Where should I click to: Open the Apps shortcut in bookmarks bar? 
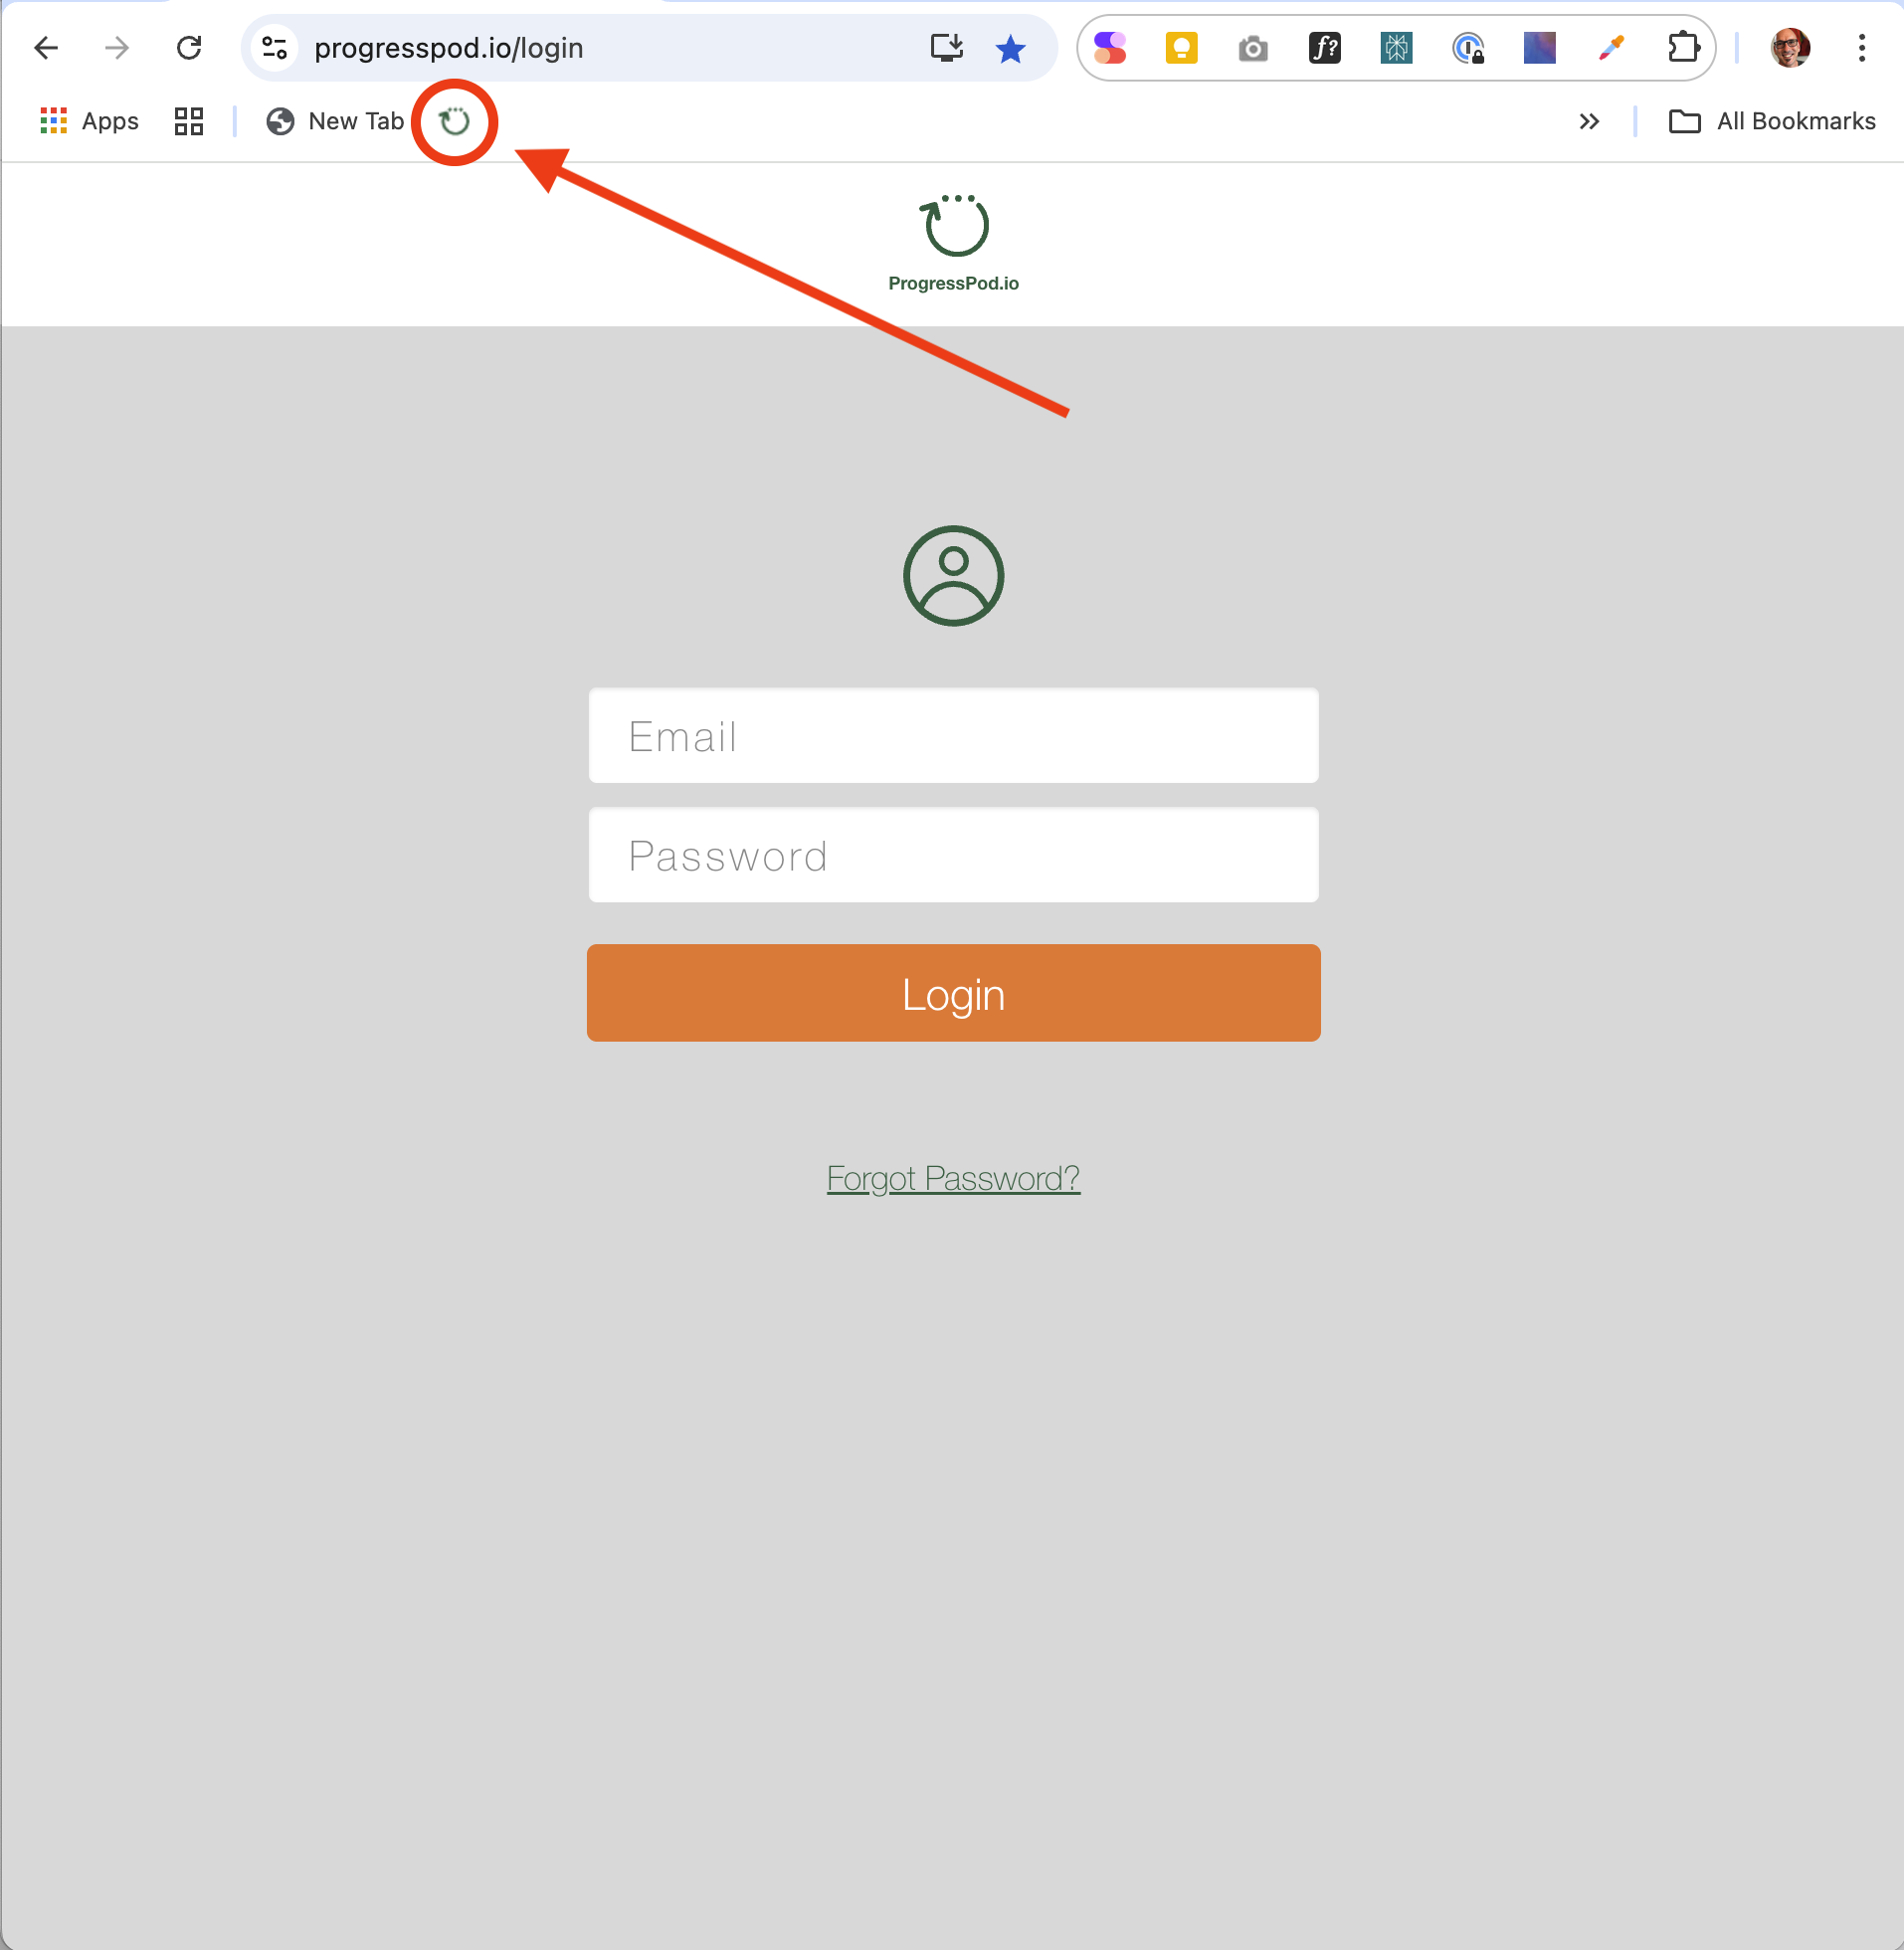(89, 122)
